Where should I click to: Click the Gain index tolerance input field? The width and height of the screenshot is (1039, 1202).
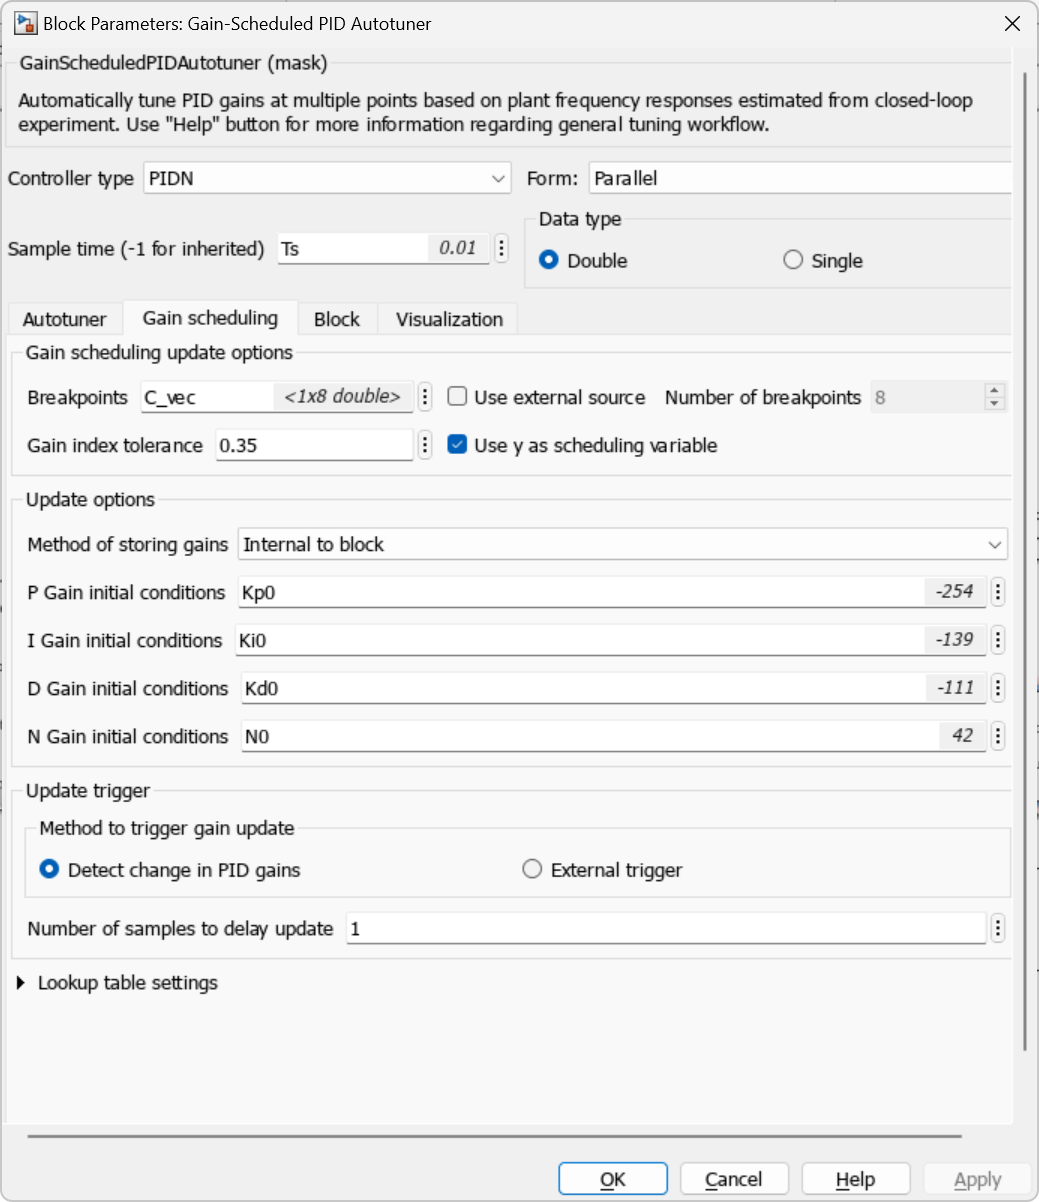[x=314, y=445]
